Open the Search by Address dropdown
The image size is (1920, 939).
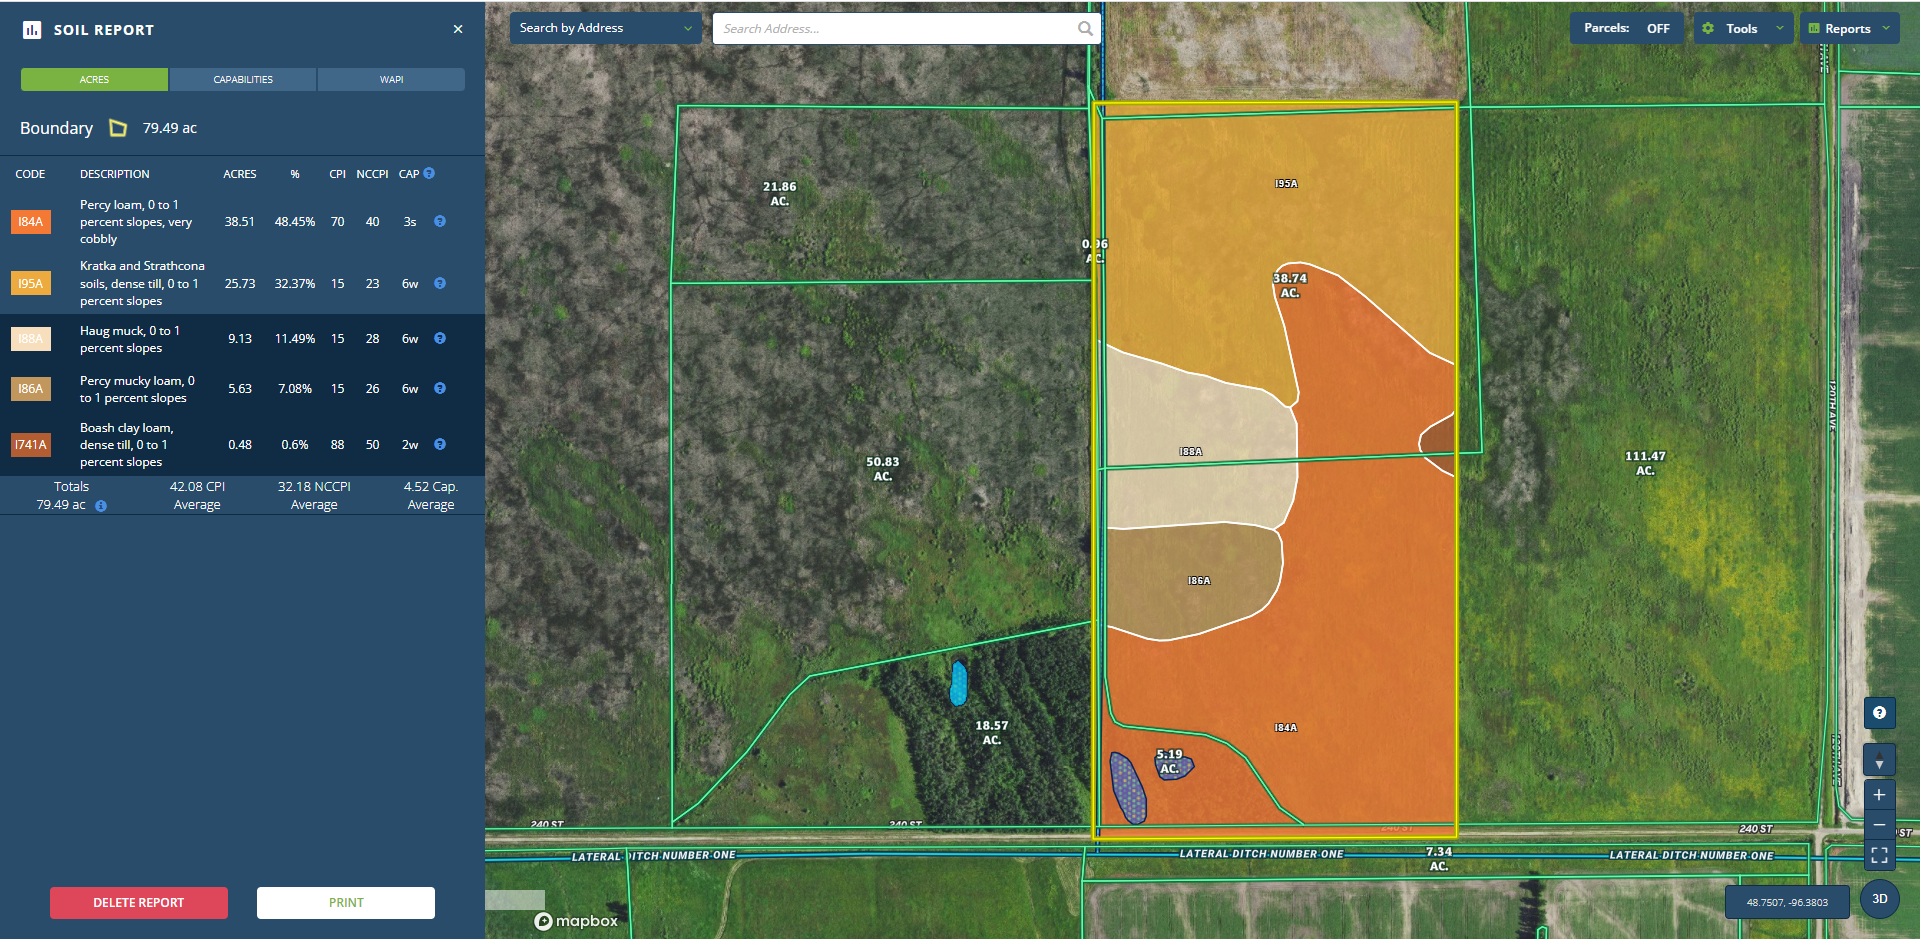point(605,29)
